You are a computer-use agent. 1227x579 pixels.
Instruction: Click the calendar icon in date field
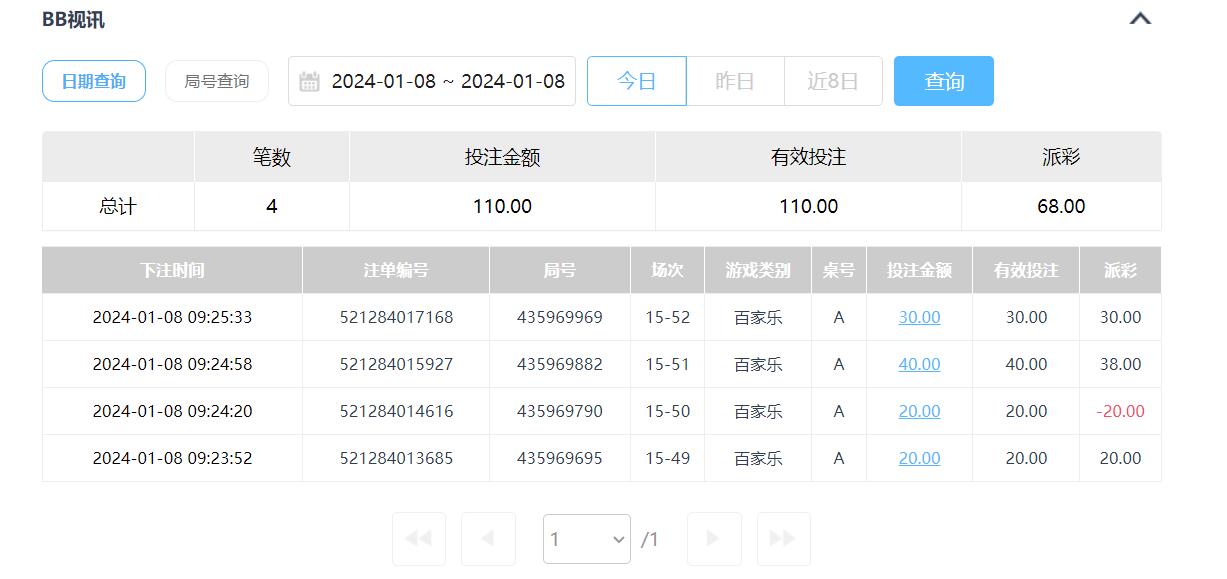click(309, 82)
